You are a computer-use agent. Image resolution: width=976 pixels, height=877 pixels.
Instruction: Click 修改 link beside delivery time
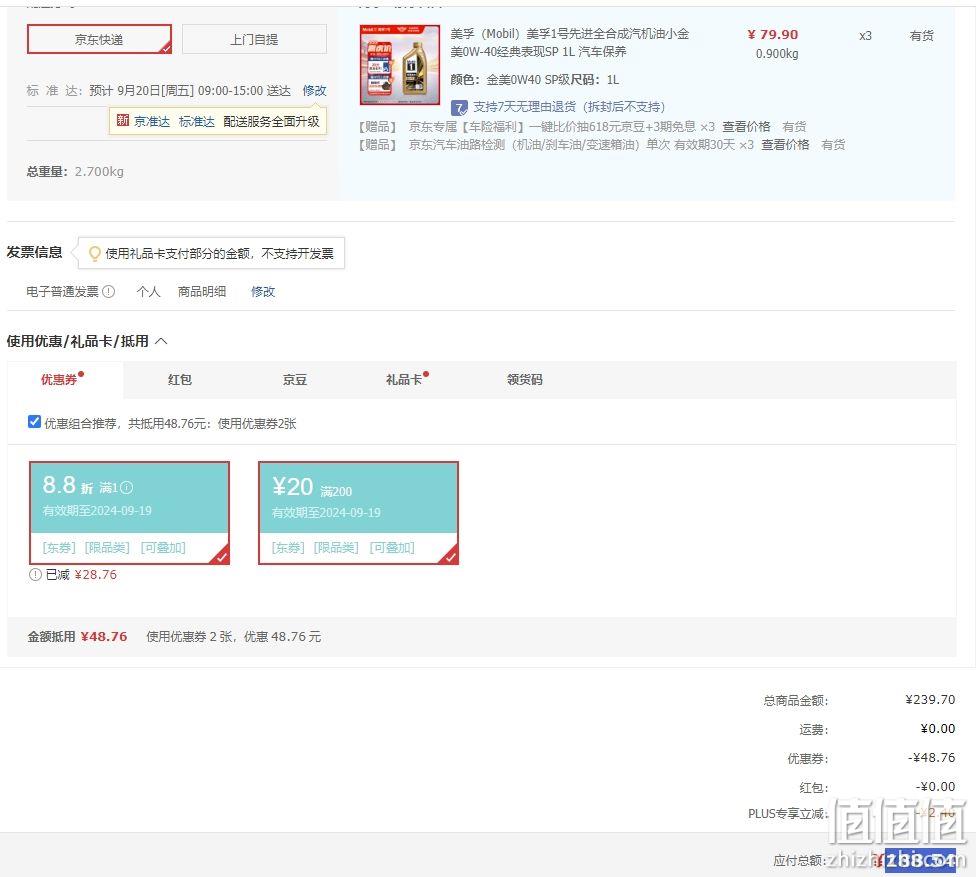point(314,91)
